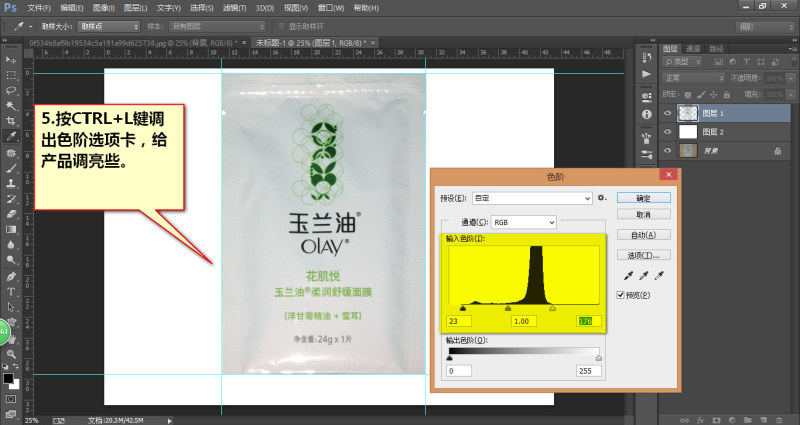Screen dimensions: 800x425
Task: Select the Brush tool
Action: click(11, 168)
